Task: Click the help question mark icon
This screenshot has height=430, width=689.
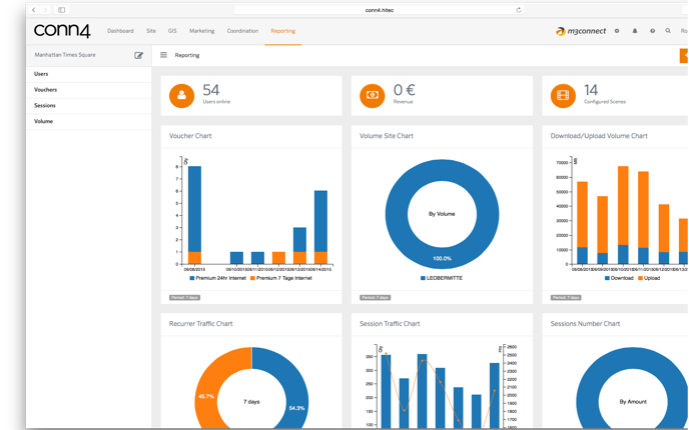Action: coord(652,31)
